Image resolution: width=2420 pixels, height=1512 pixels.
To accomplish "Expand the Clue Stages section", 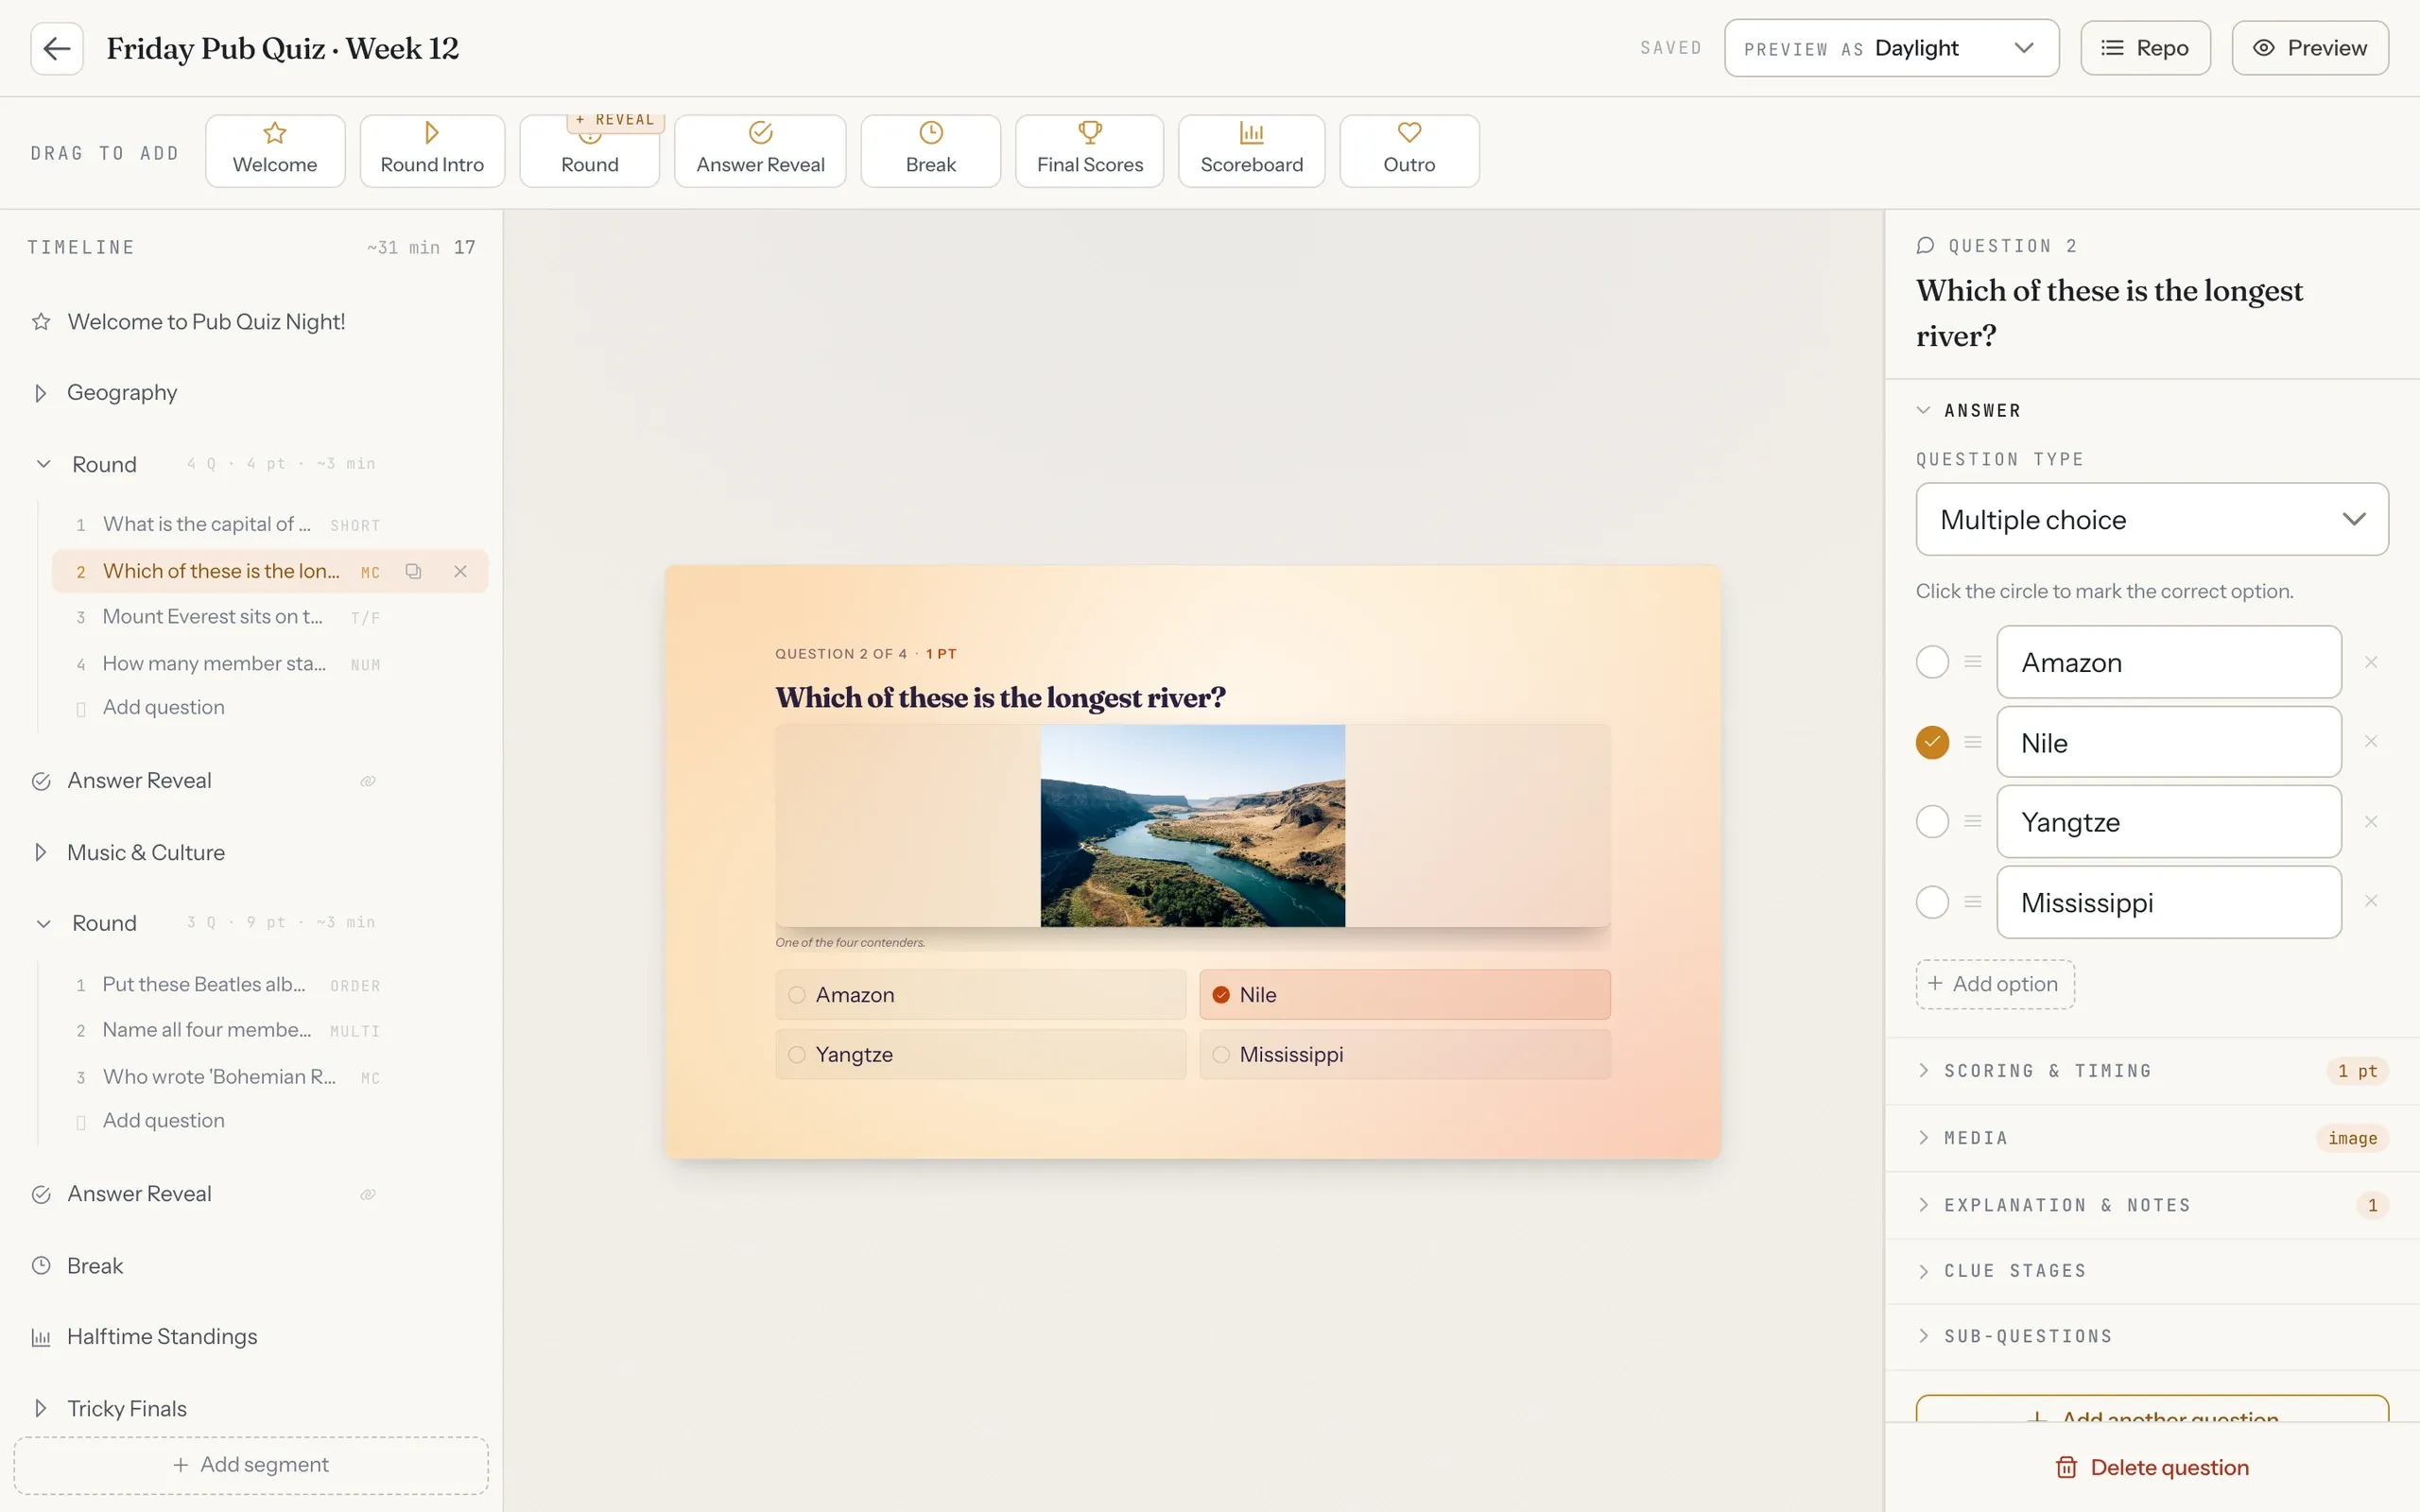I will 2151,1271.
